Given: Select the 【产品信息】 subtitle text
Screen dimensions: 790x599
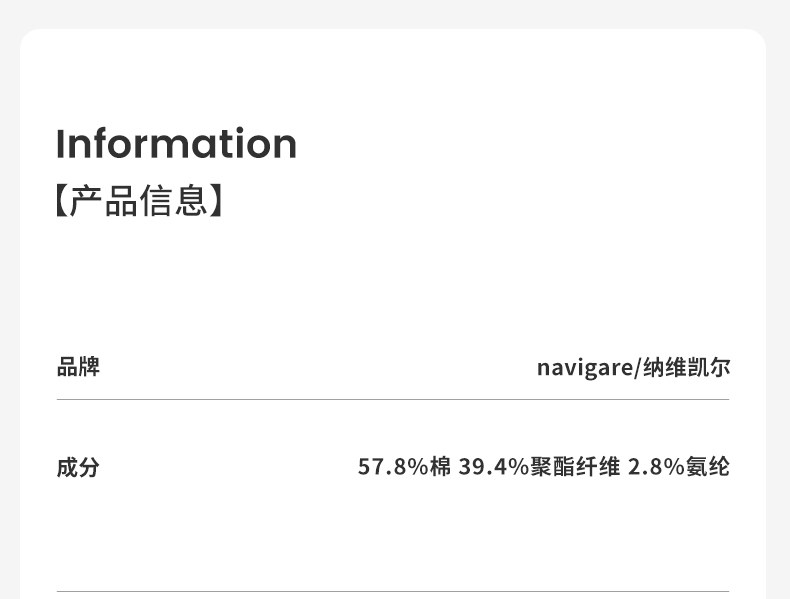Looking at the screenshot, I should (139, 201).
